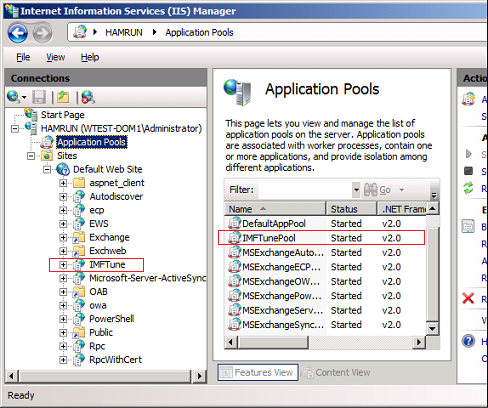Click the blue Help question mark icon
Screen dimensions: 488x408
pos(468,341)
